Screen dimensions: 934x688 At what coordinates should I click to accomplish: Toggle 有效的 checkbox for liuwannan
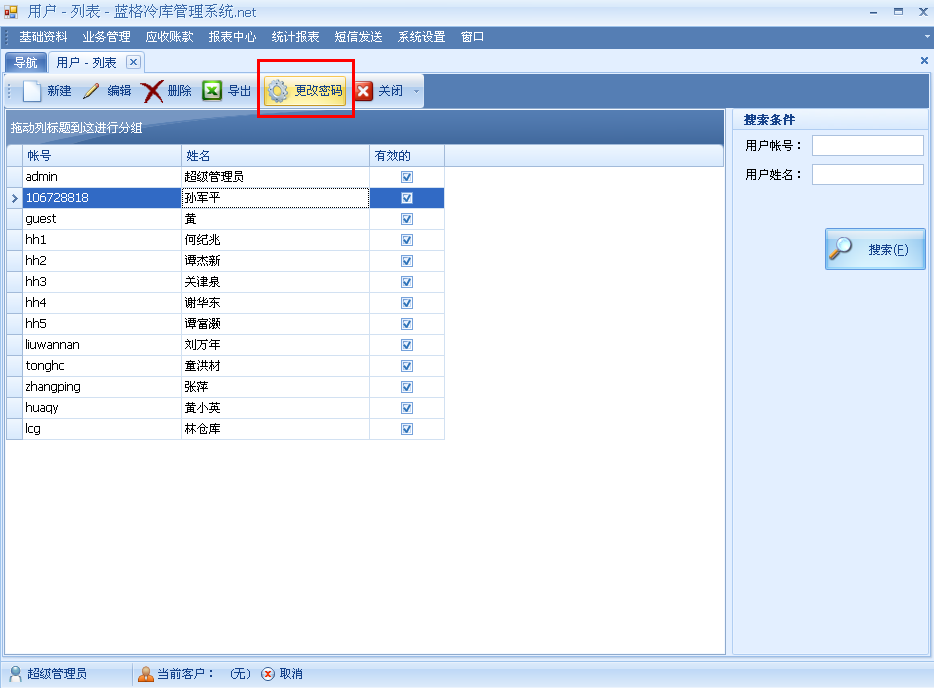tap(407, 345)
